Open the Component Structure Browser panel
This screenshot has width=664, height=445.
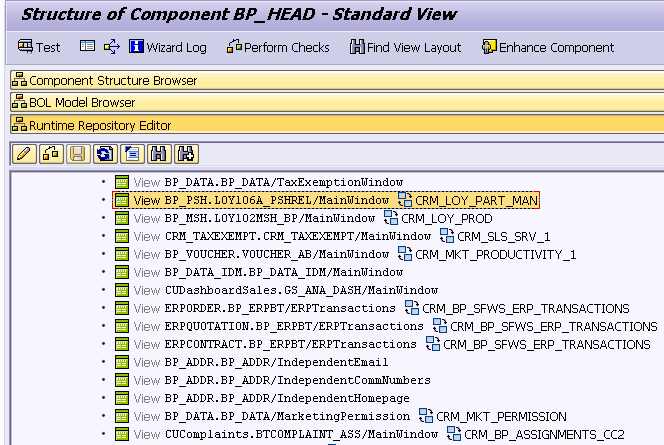[337, 80]
